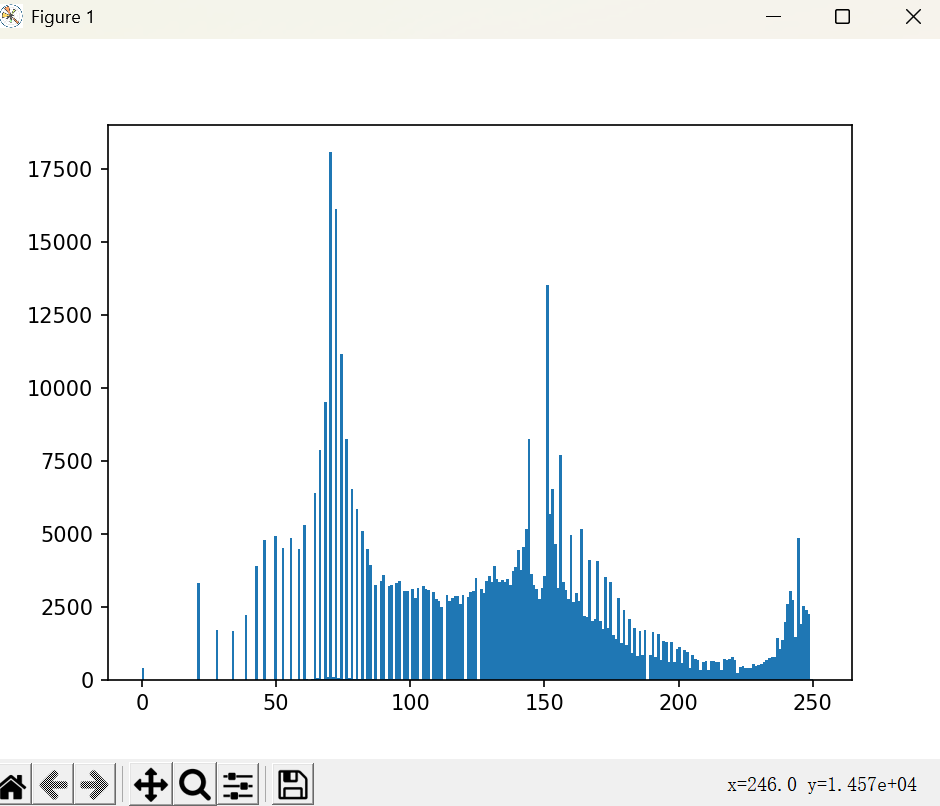Click the y-axis label 2500

point(67,607)
